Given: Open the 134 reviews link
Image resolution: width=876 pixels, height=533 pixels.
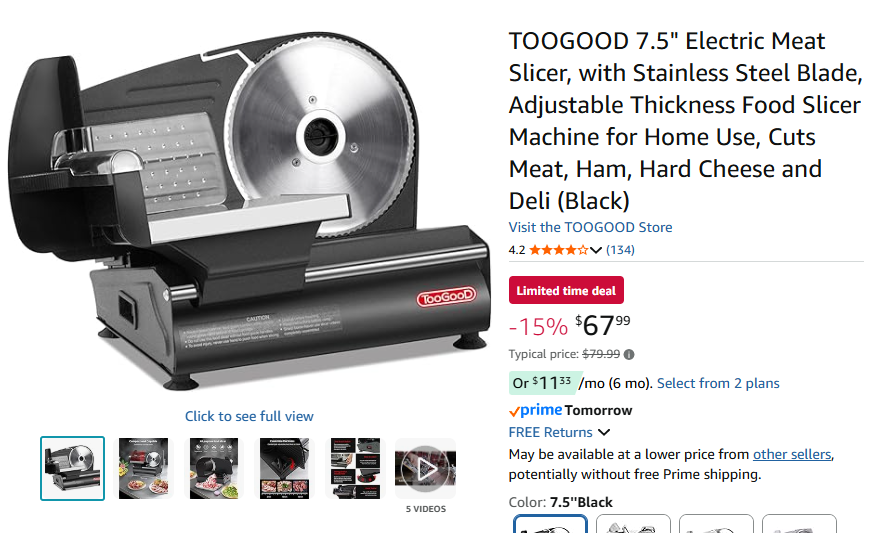Looking at the screenshot, I should coord(620,250).
